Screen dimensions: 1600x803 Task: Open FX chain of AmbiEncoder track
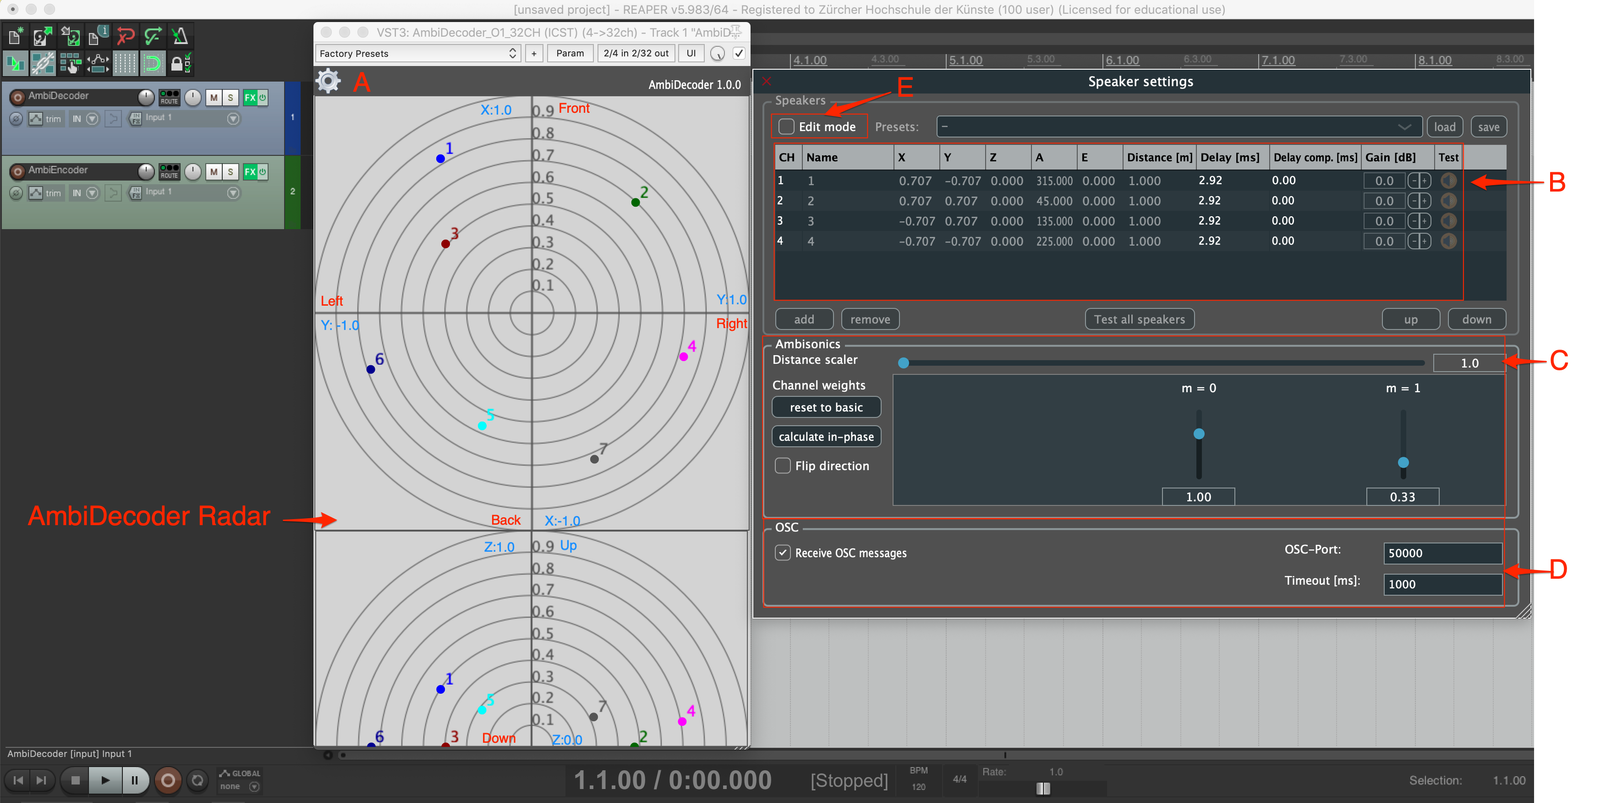click(x=249, y=171)
